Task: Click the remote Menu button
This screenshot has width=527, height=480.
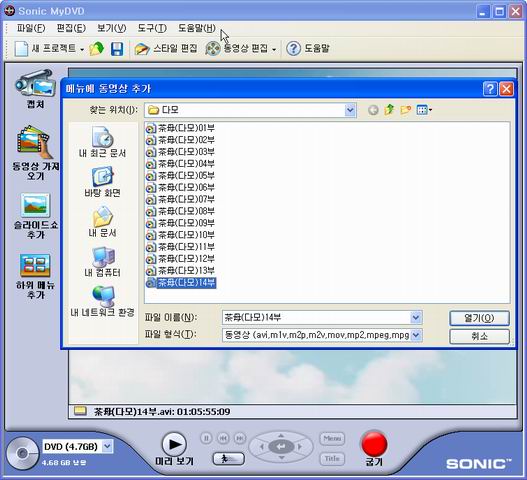Action: (332, 438)
